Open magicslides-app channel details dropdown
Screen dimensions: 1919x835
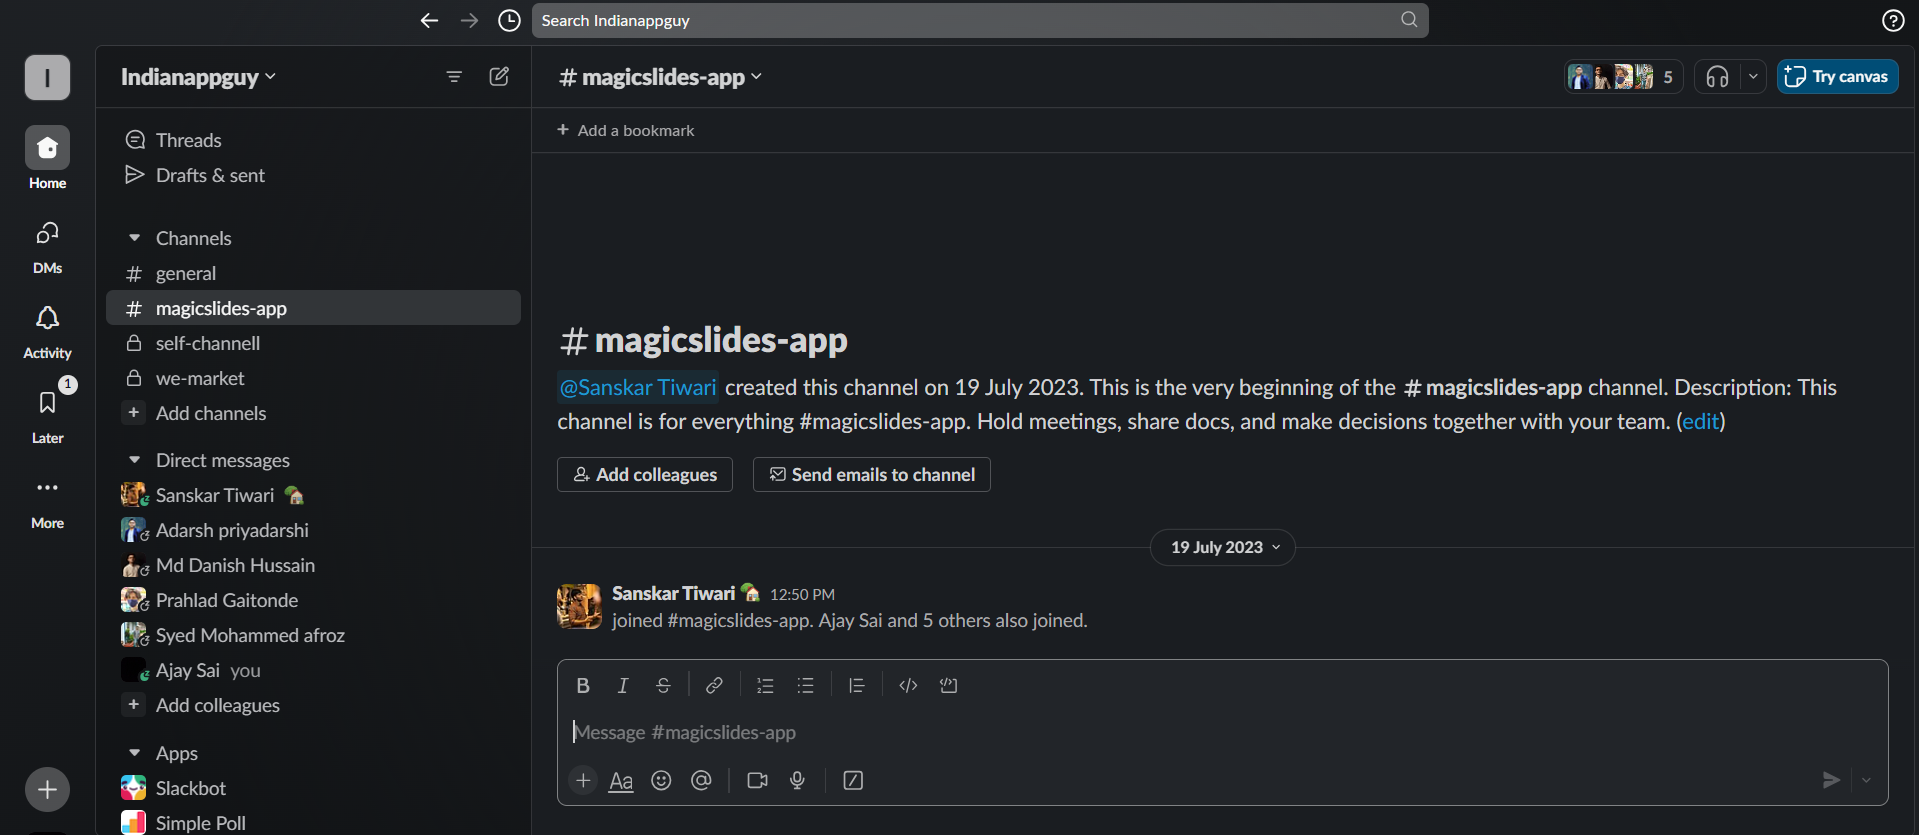tap(660, 77)
